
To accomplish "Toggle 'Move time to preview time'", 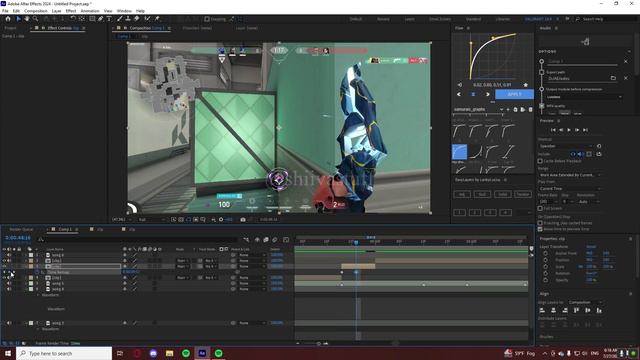I will pyautogui.click(x=540, y=229).
